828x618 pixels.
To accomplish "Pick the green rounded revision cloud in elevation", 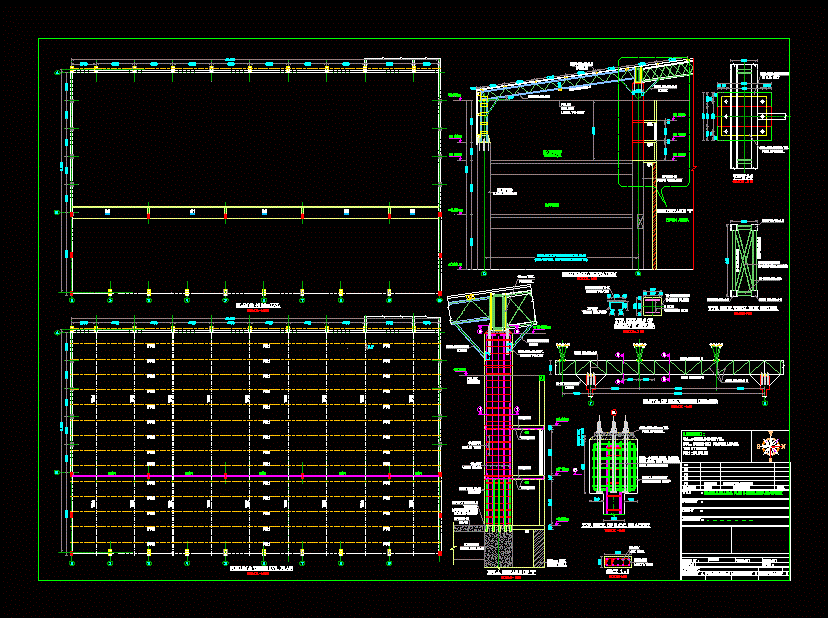I will pyautogui.click(x=655, y=122).
